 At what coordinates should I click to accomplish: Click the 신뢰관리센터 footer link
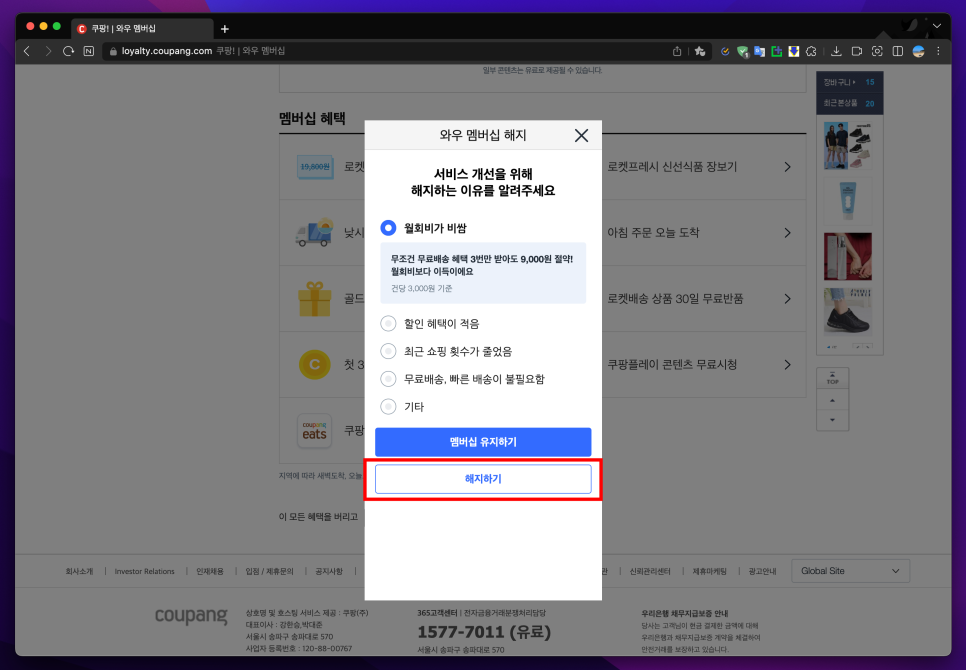coord(650,571)
